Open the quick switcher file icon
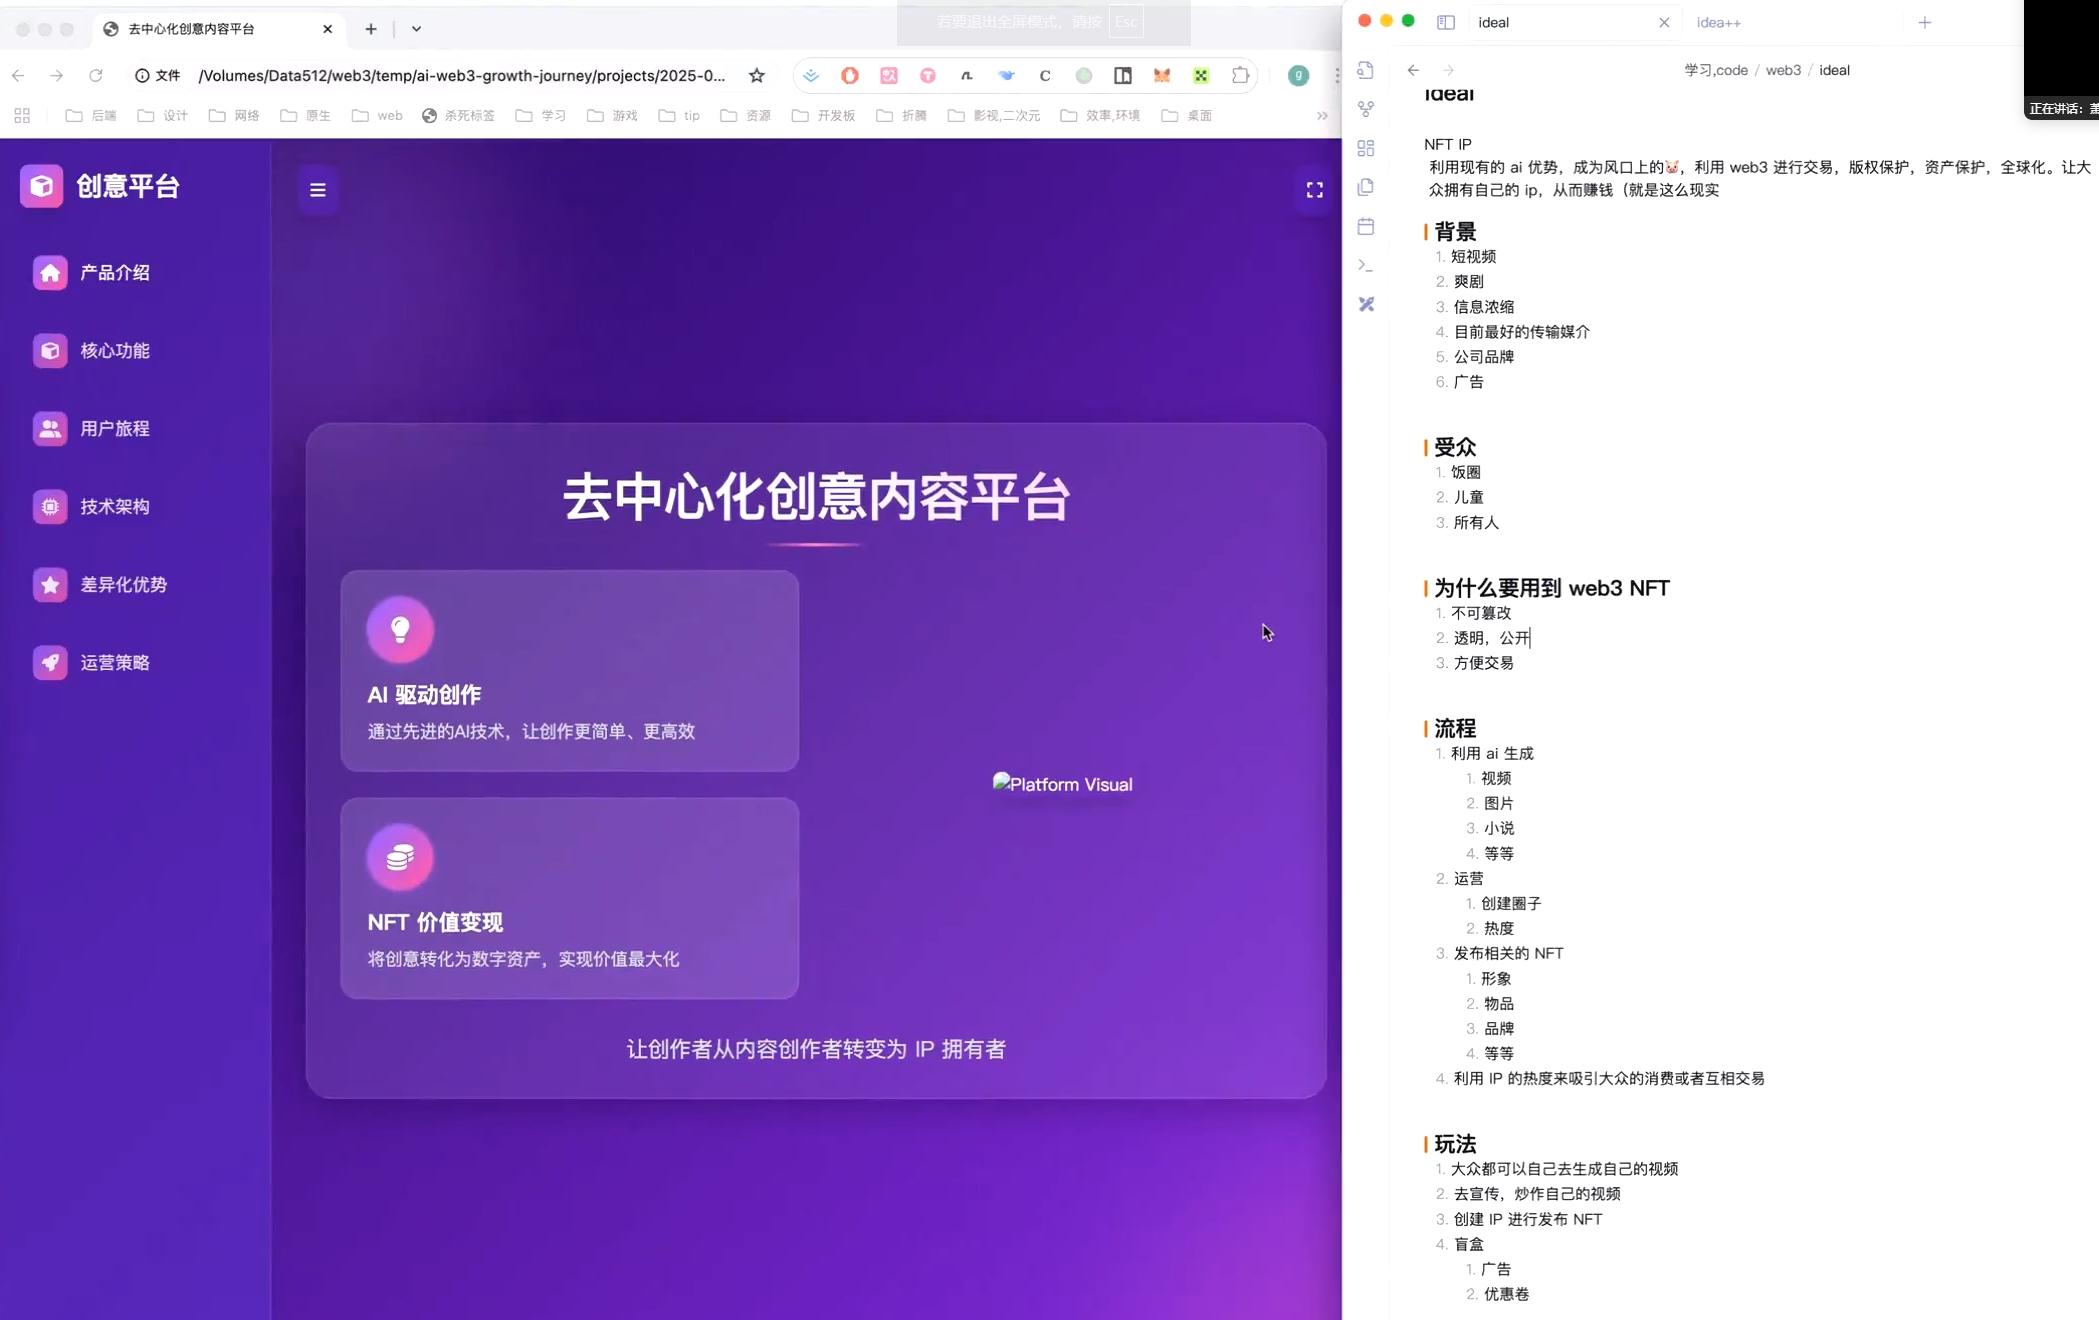The image size is (2099, 1320). [1366, 70]
